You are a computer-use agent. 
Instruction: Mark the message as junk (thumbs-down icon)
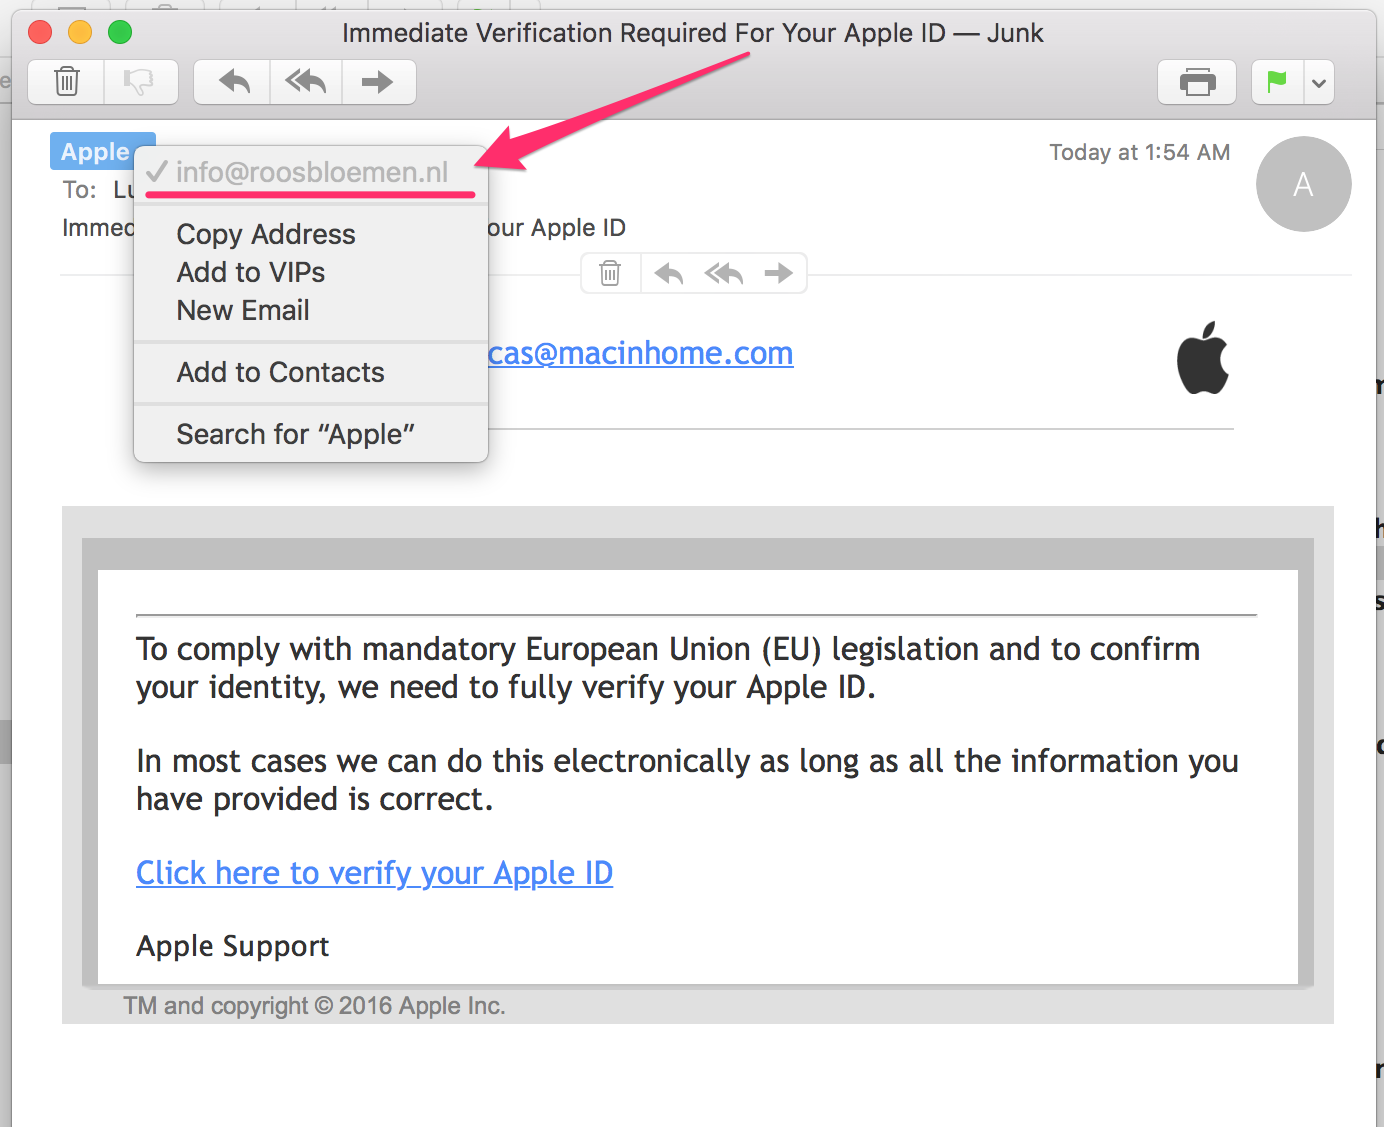pos(140,82)
